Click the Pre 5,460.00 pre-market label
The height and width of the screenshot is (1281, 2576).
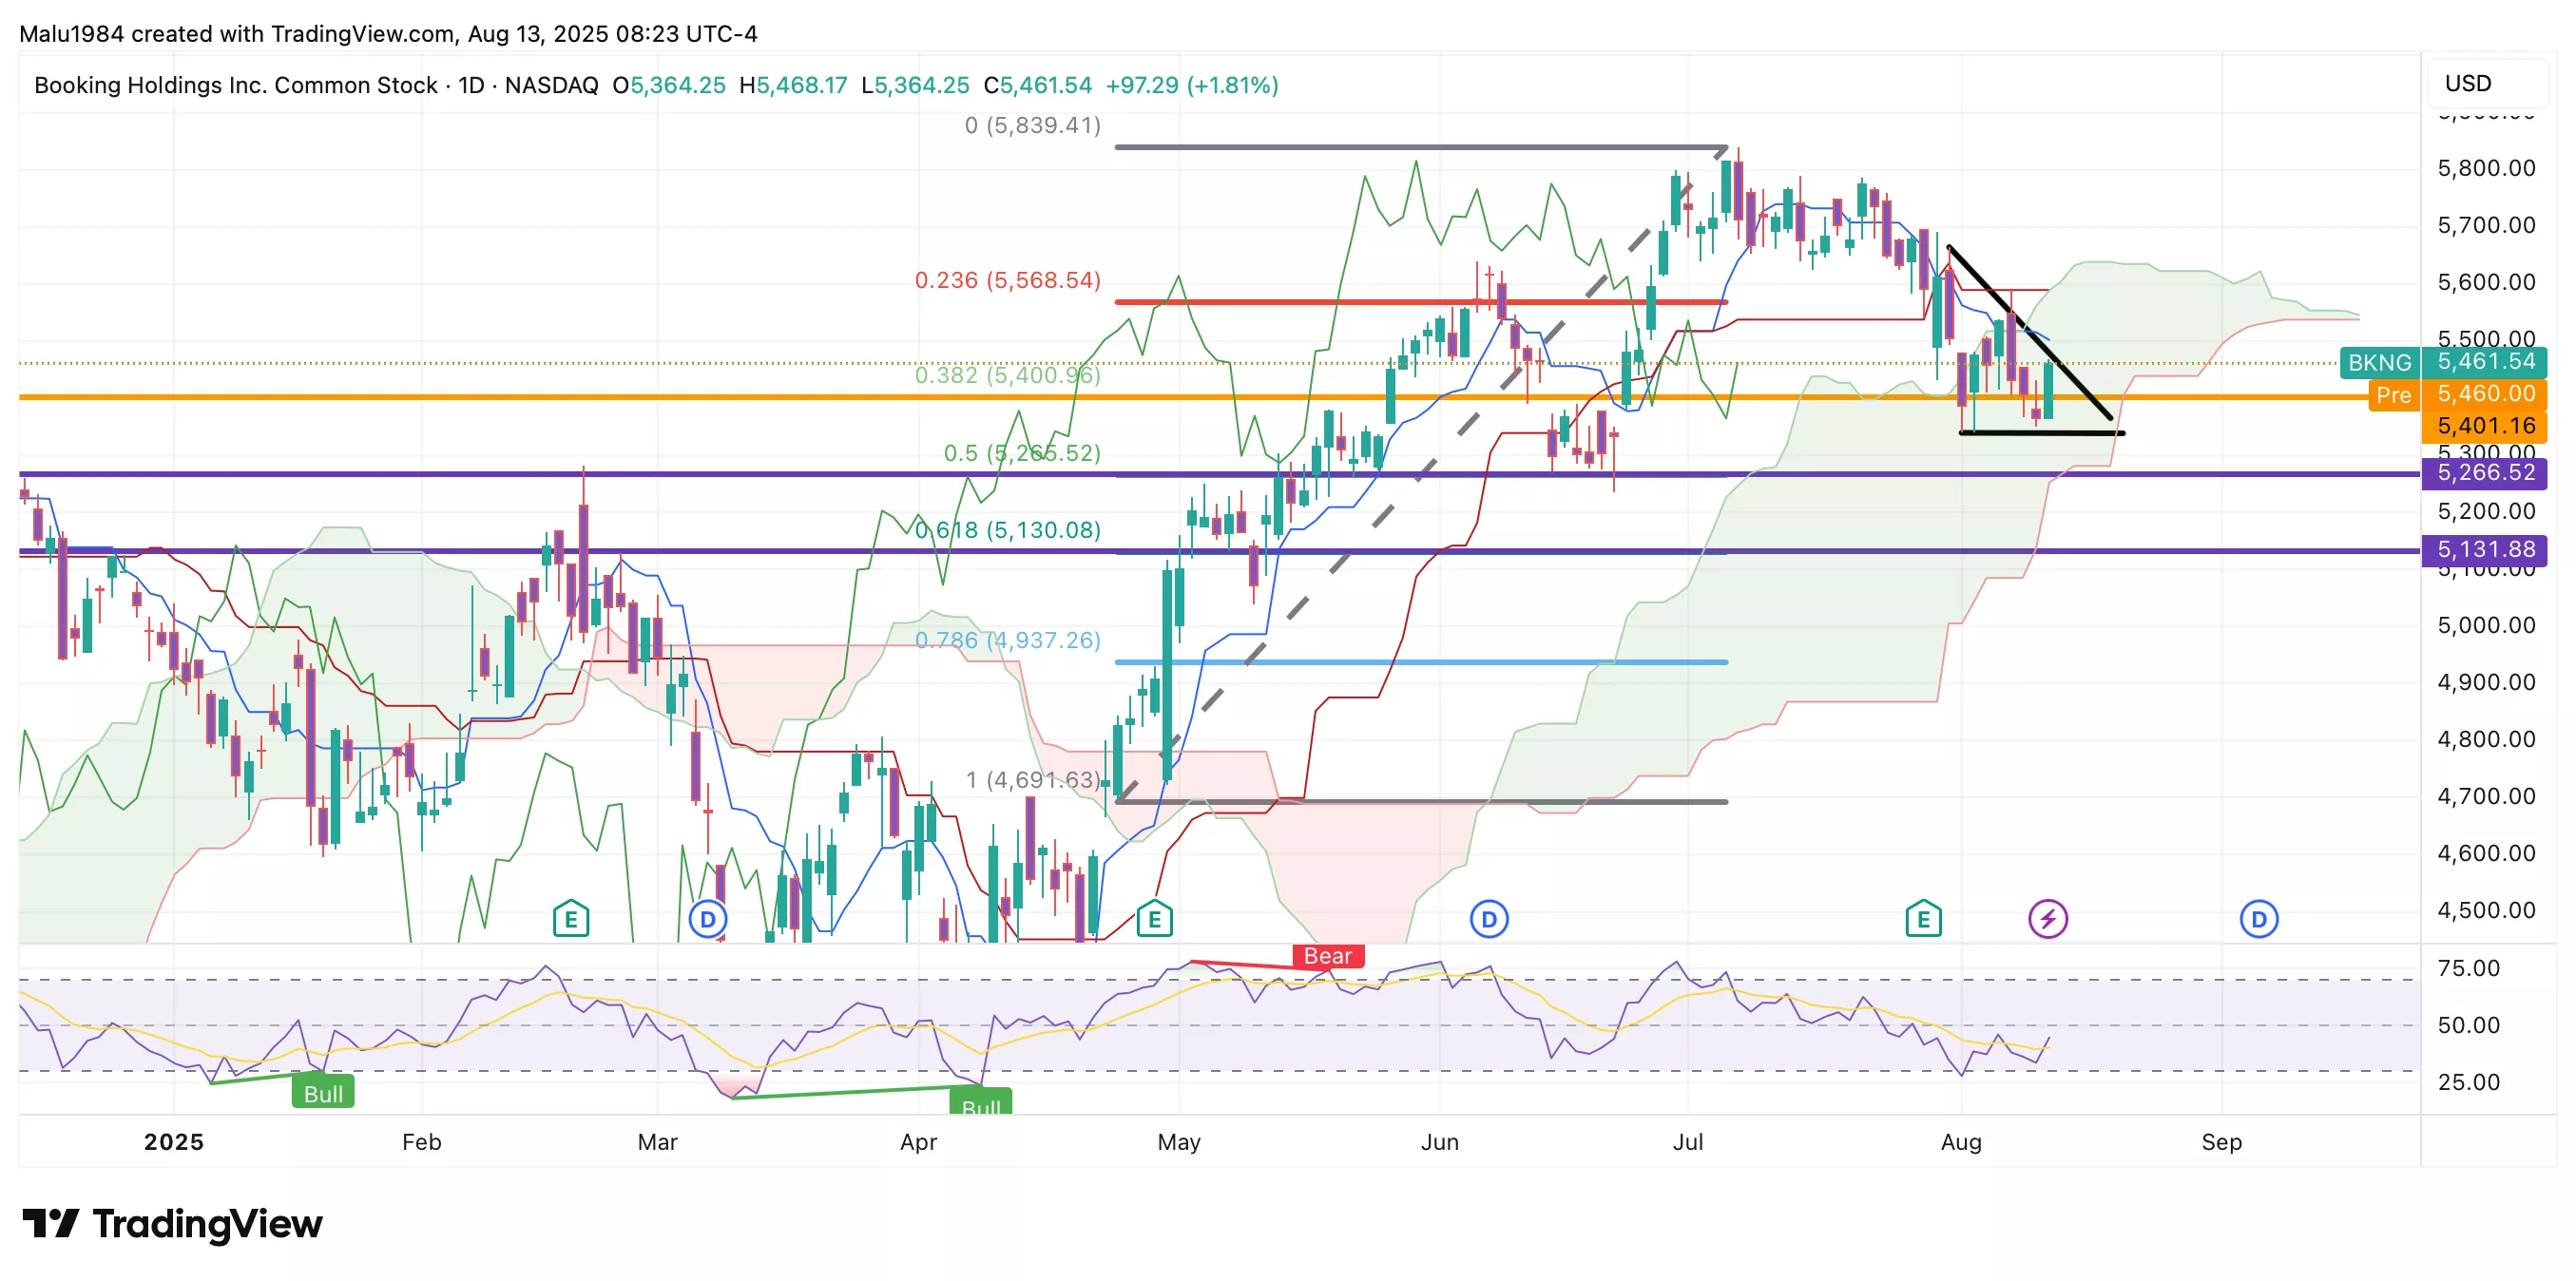point(2458,394)
